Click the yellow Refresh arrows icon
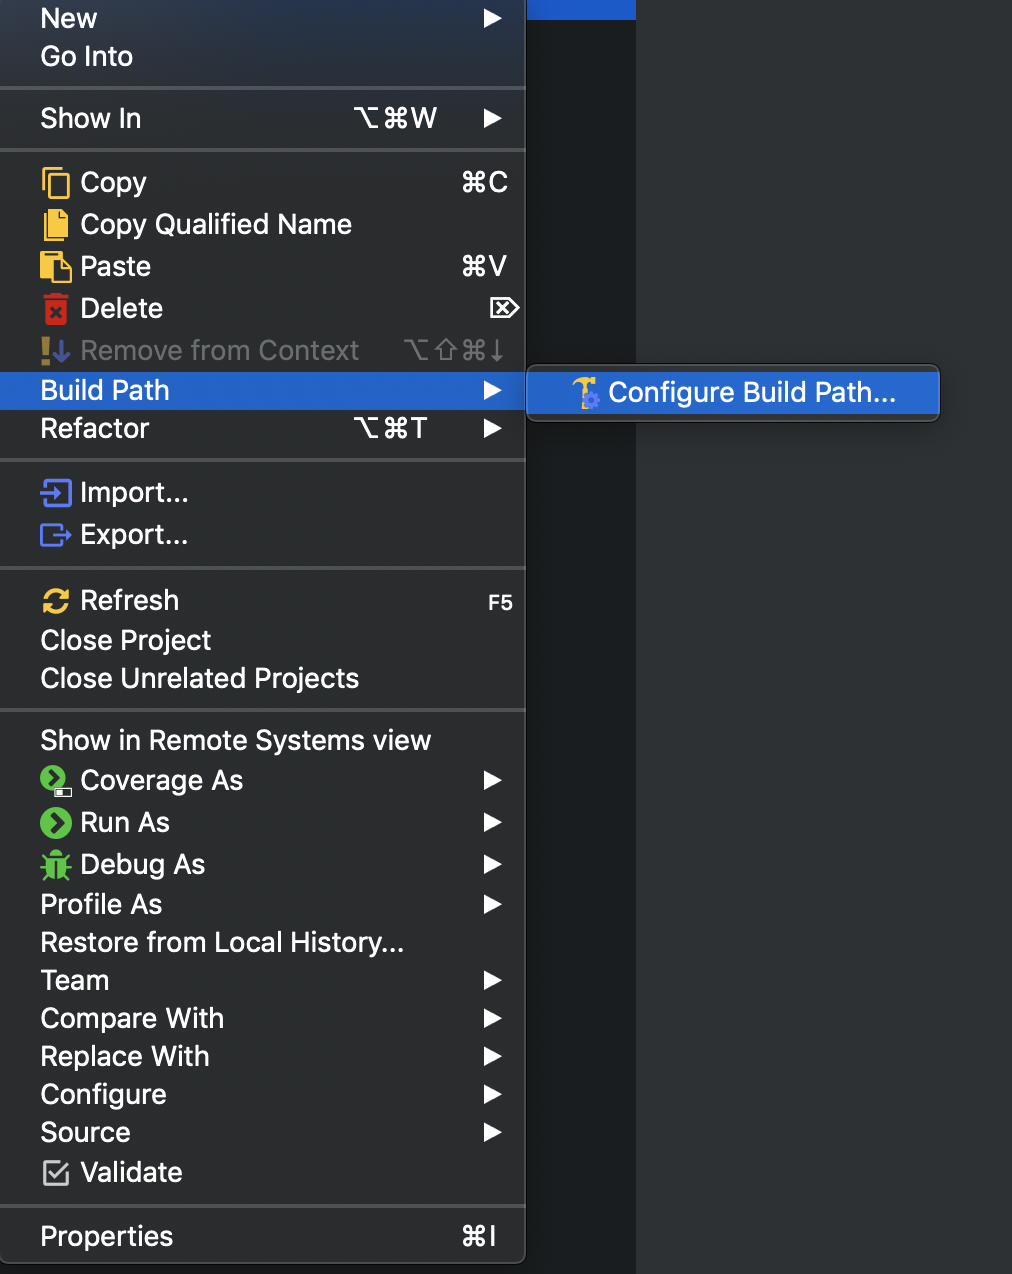 point(56,601)
